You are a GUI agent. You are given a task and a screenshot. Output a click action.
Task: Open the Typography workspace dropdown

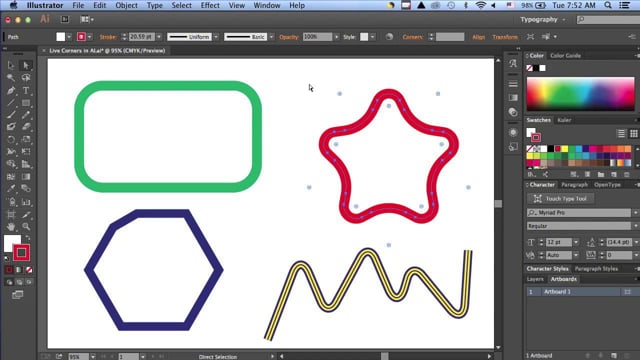click(x=543, y=20)
